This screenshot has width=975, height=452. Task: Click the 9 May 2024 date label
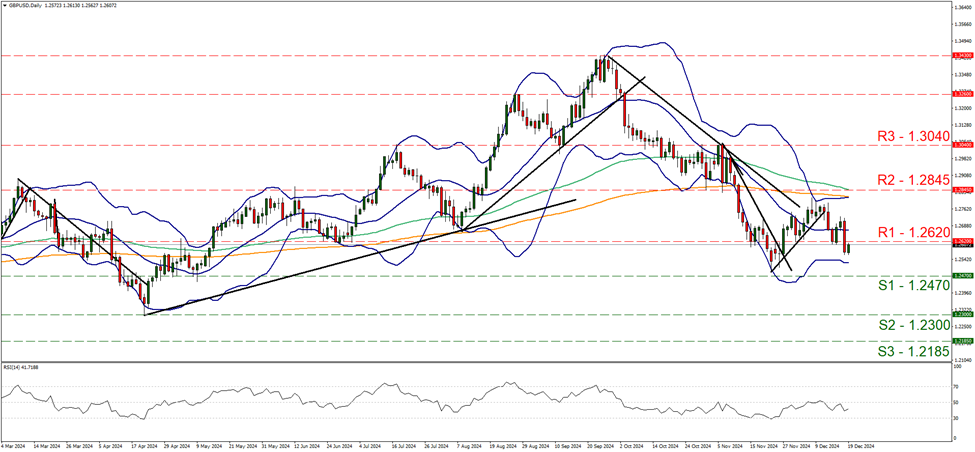tap(209, 446)
